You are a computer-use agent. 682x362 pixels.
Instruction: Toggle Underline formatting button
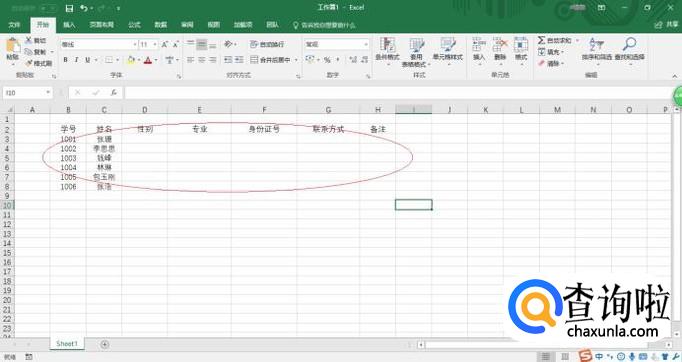coord(87,60)
